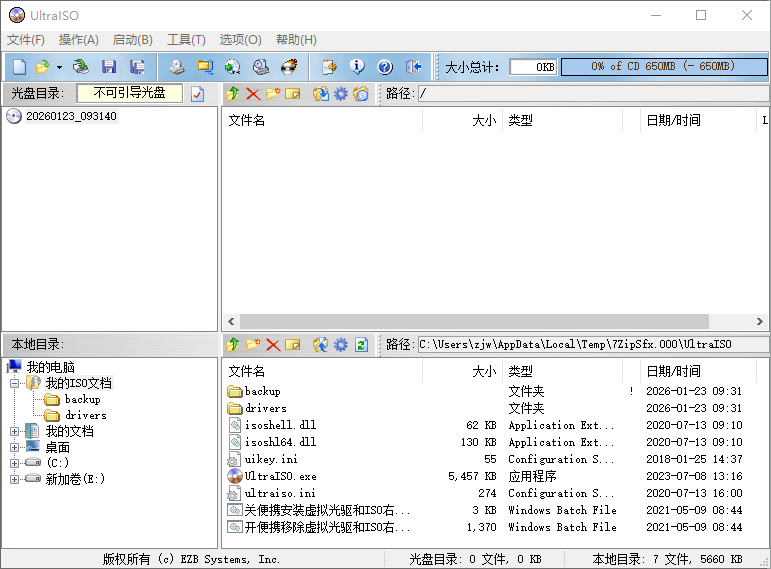
Task: Create new folder in disc directory toolbar
Action: (x=273, y=93)
